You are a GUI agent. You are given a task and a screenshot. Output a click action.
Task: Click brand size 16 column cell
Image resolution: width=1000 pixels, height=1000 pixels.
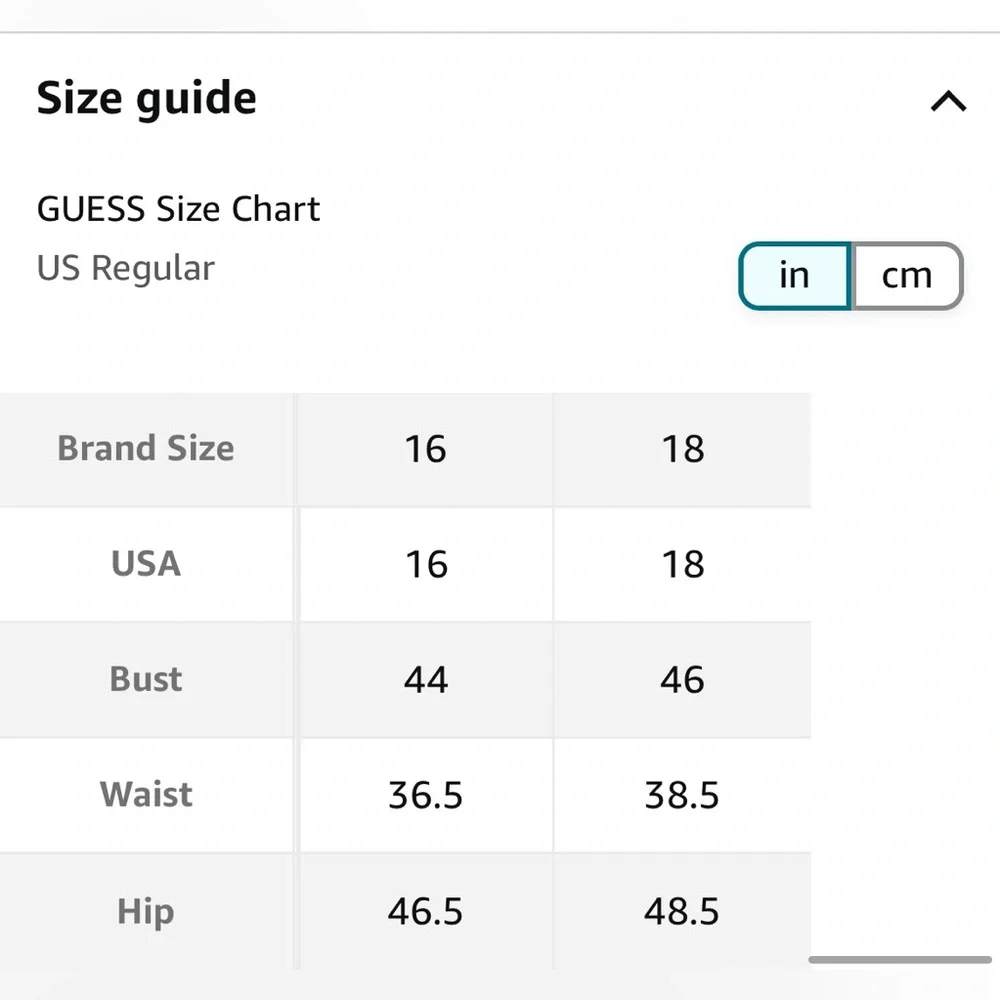pyautogui.click(x=426, y=449)
